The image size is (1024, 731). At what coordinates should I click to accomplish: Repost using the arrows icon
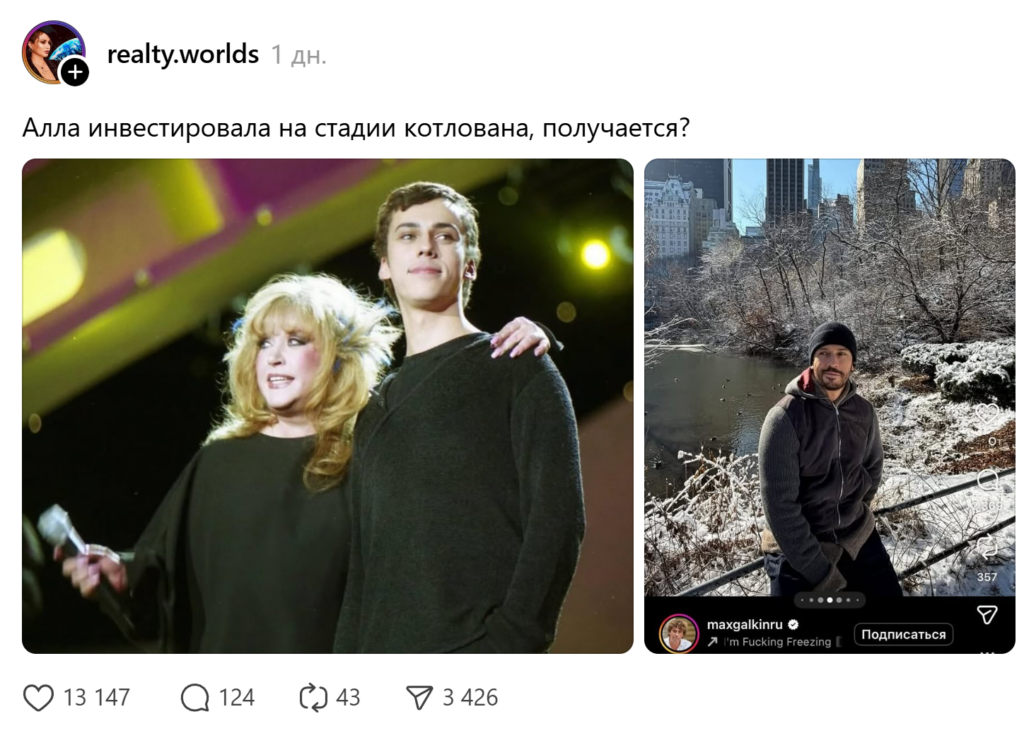click(313, 697)
